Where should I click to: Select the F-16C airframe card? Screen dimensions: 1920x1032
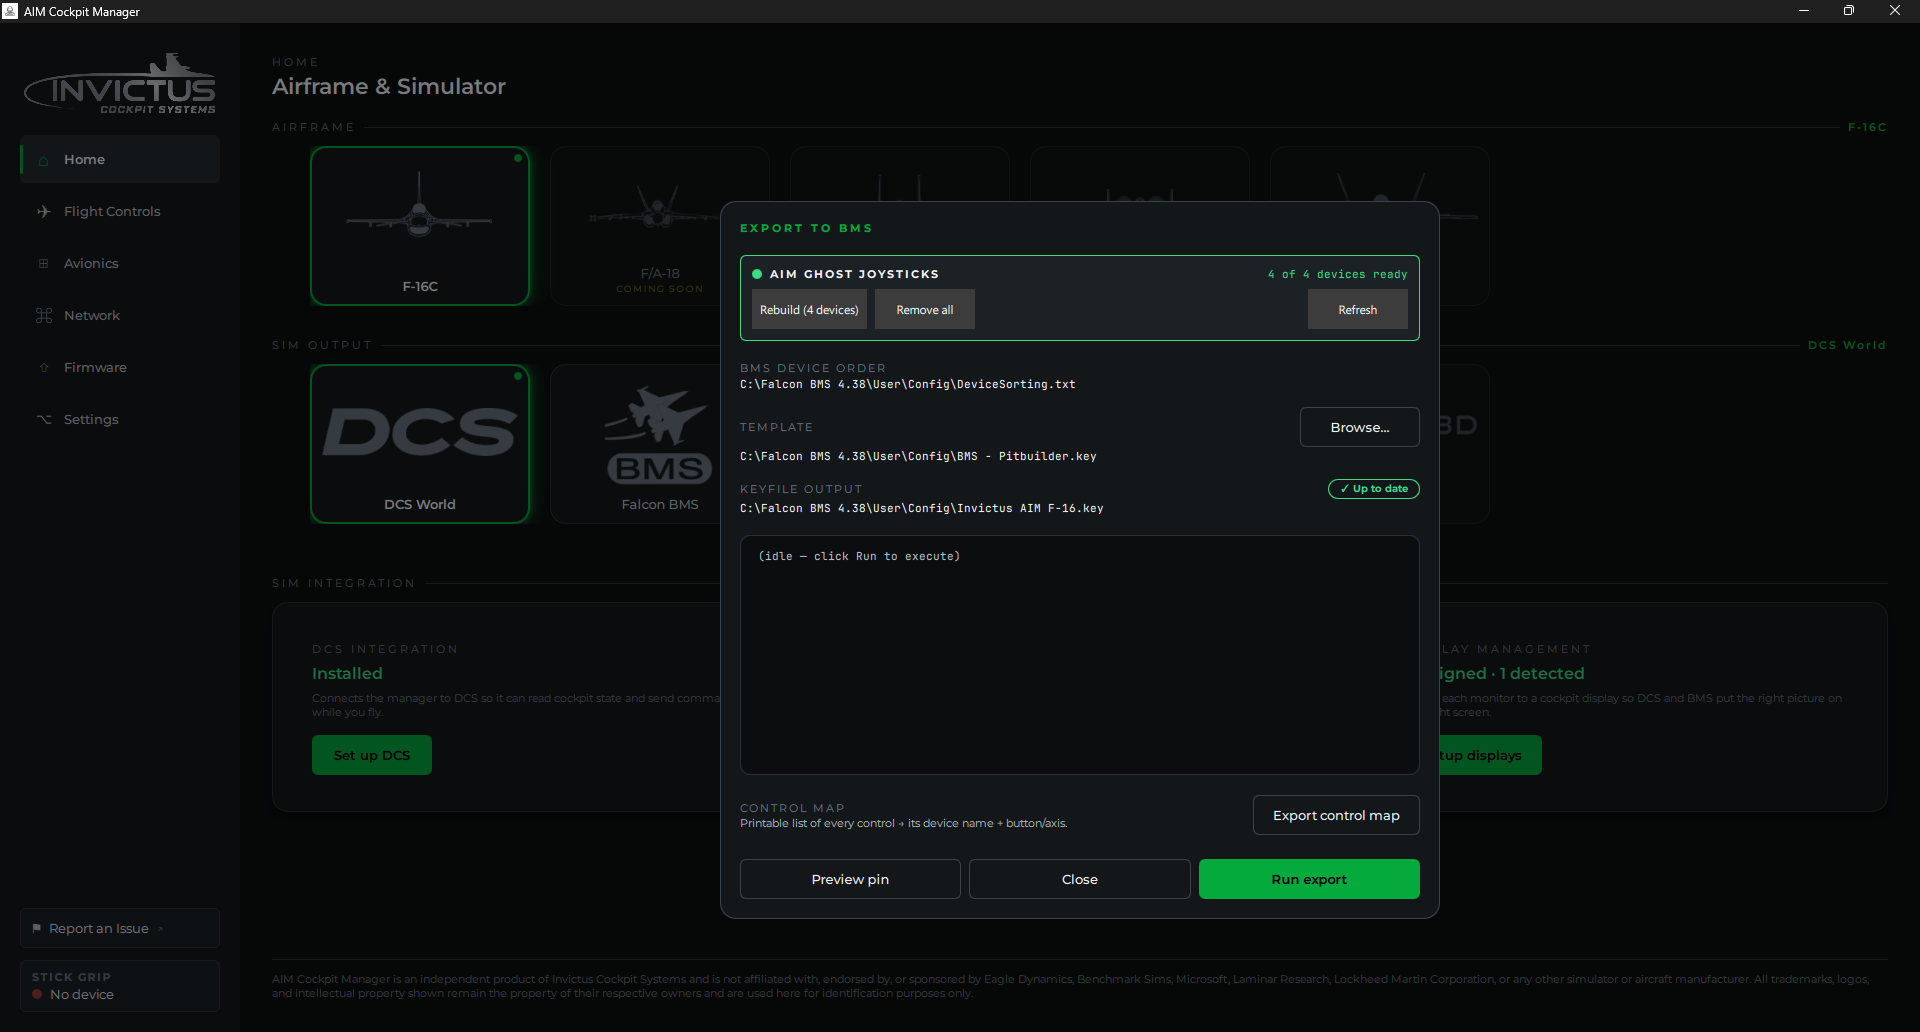click(420, 226)
